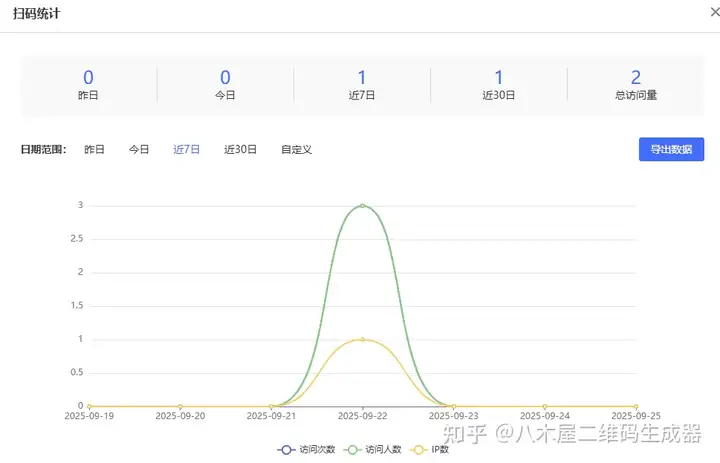Click the 2.5 y-axis label
The width and height of the screenshot is (720, 463).
[x=77, y=239]
